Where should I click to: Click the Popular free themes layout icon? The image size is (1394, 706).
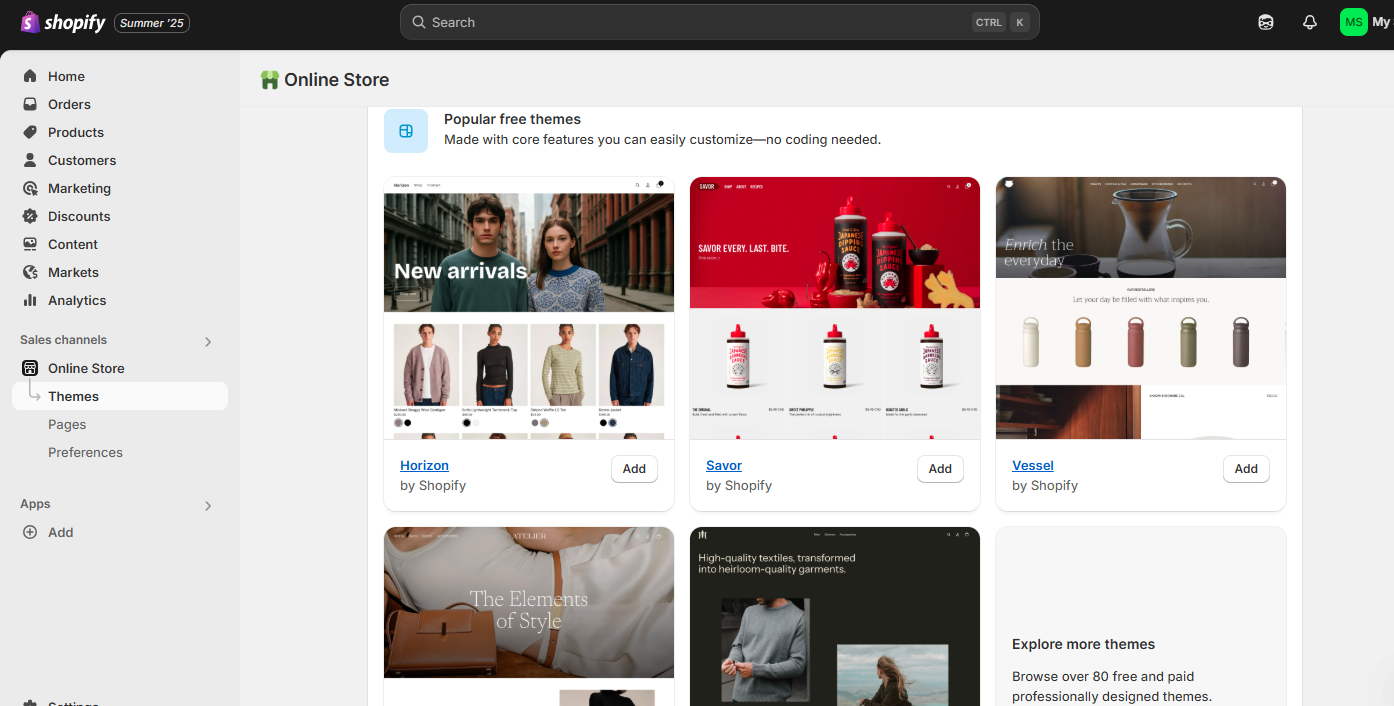coord(406,131)
